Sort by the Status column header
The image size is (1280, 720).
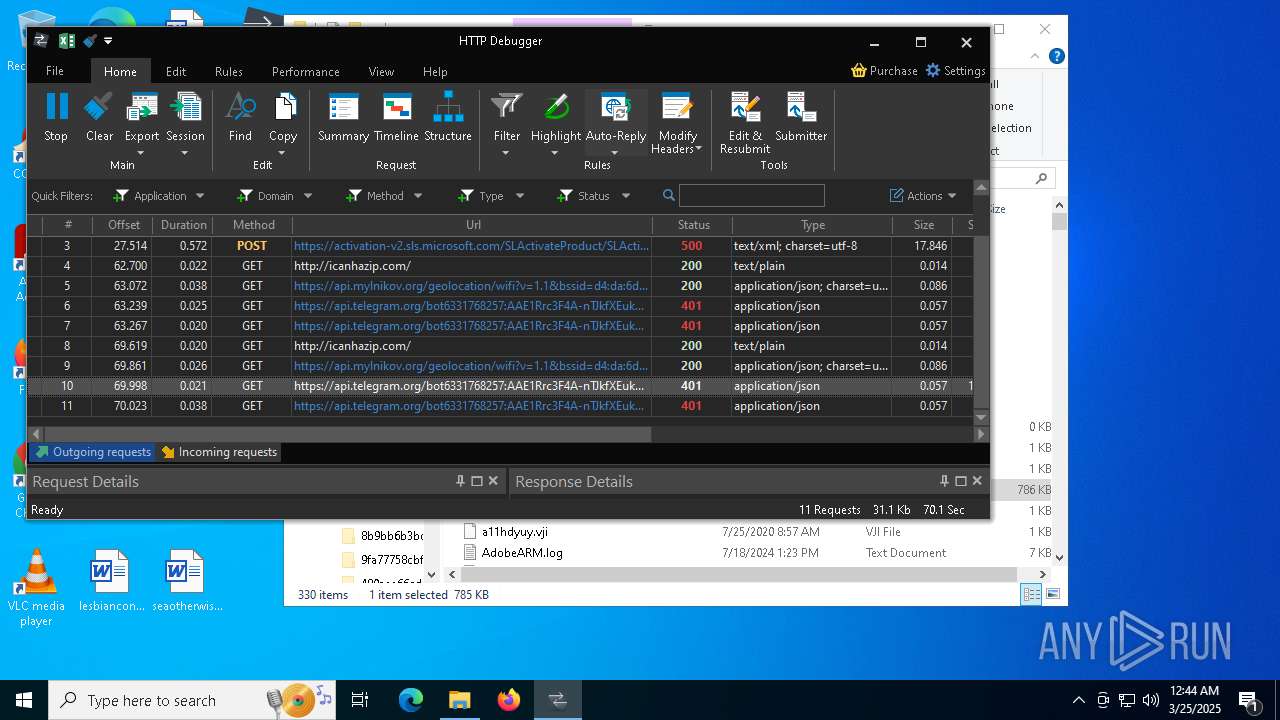pos(693,225)
